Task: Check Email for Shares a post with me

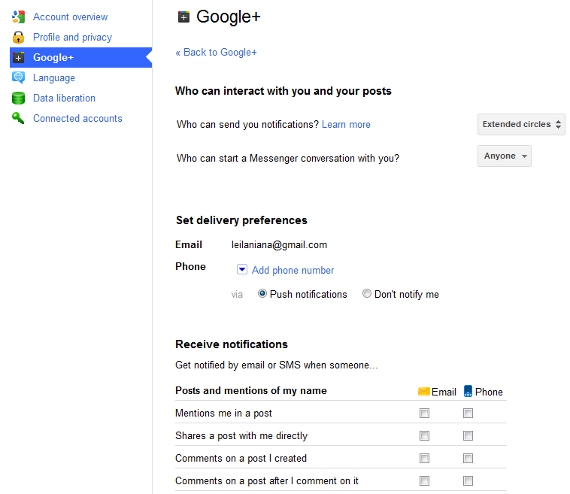Action: click(x=424, y=435)
